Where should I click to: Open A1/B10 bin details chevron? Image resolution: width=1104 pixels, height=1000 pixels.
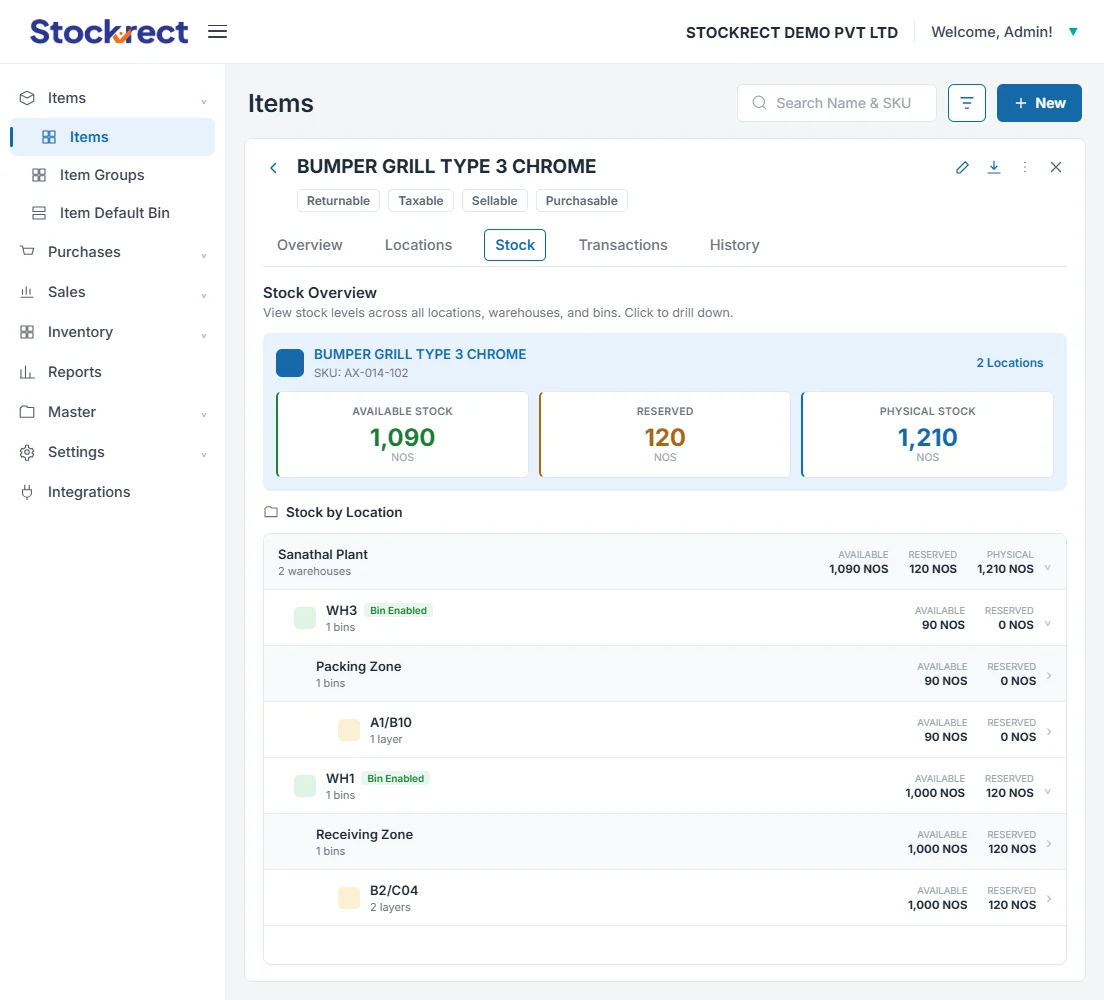click(x=1049, y=732)
